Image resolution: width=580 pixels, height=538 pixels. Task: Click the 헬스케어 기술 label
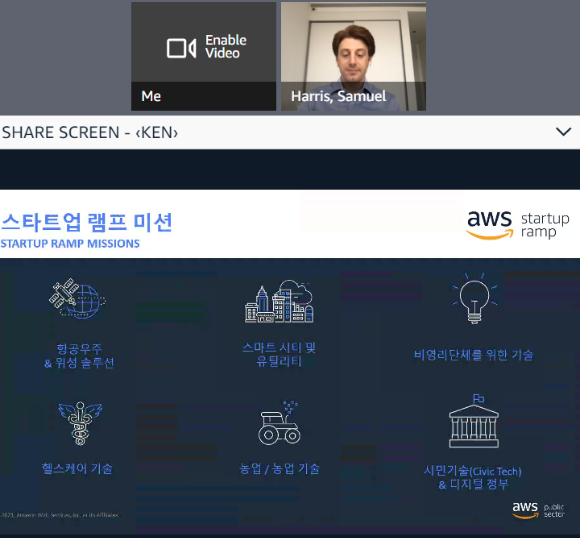(x=77, y=468)
